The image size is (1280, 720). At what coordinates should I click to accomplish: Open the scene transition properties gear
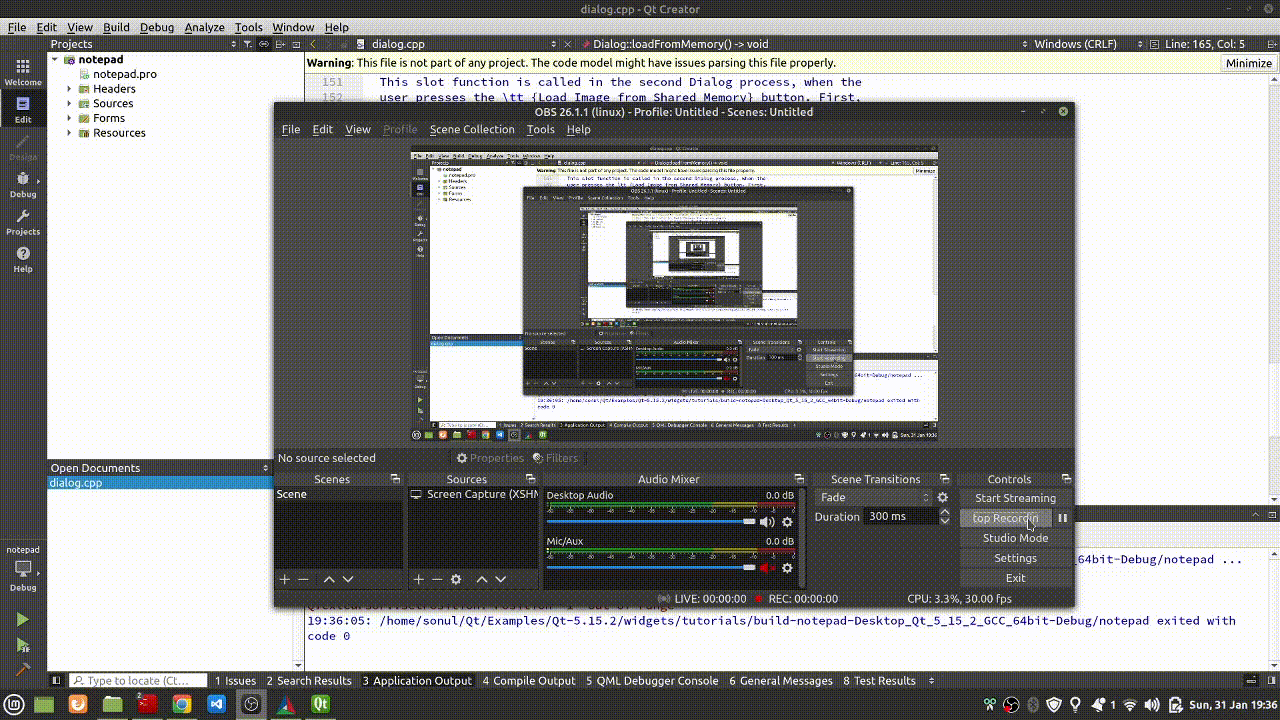pyautogui.click(x=941, y=496)
